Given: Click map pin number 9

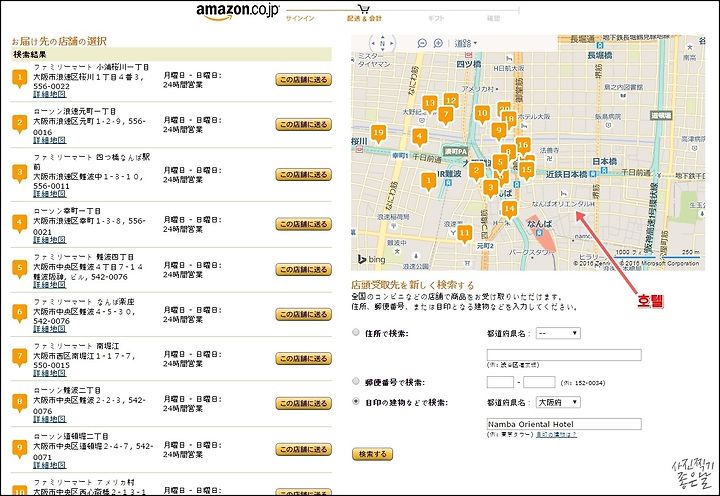Looking at the screenshot, I should tap(499, 131).
